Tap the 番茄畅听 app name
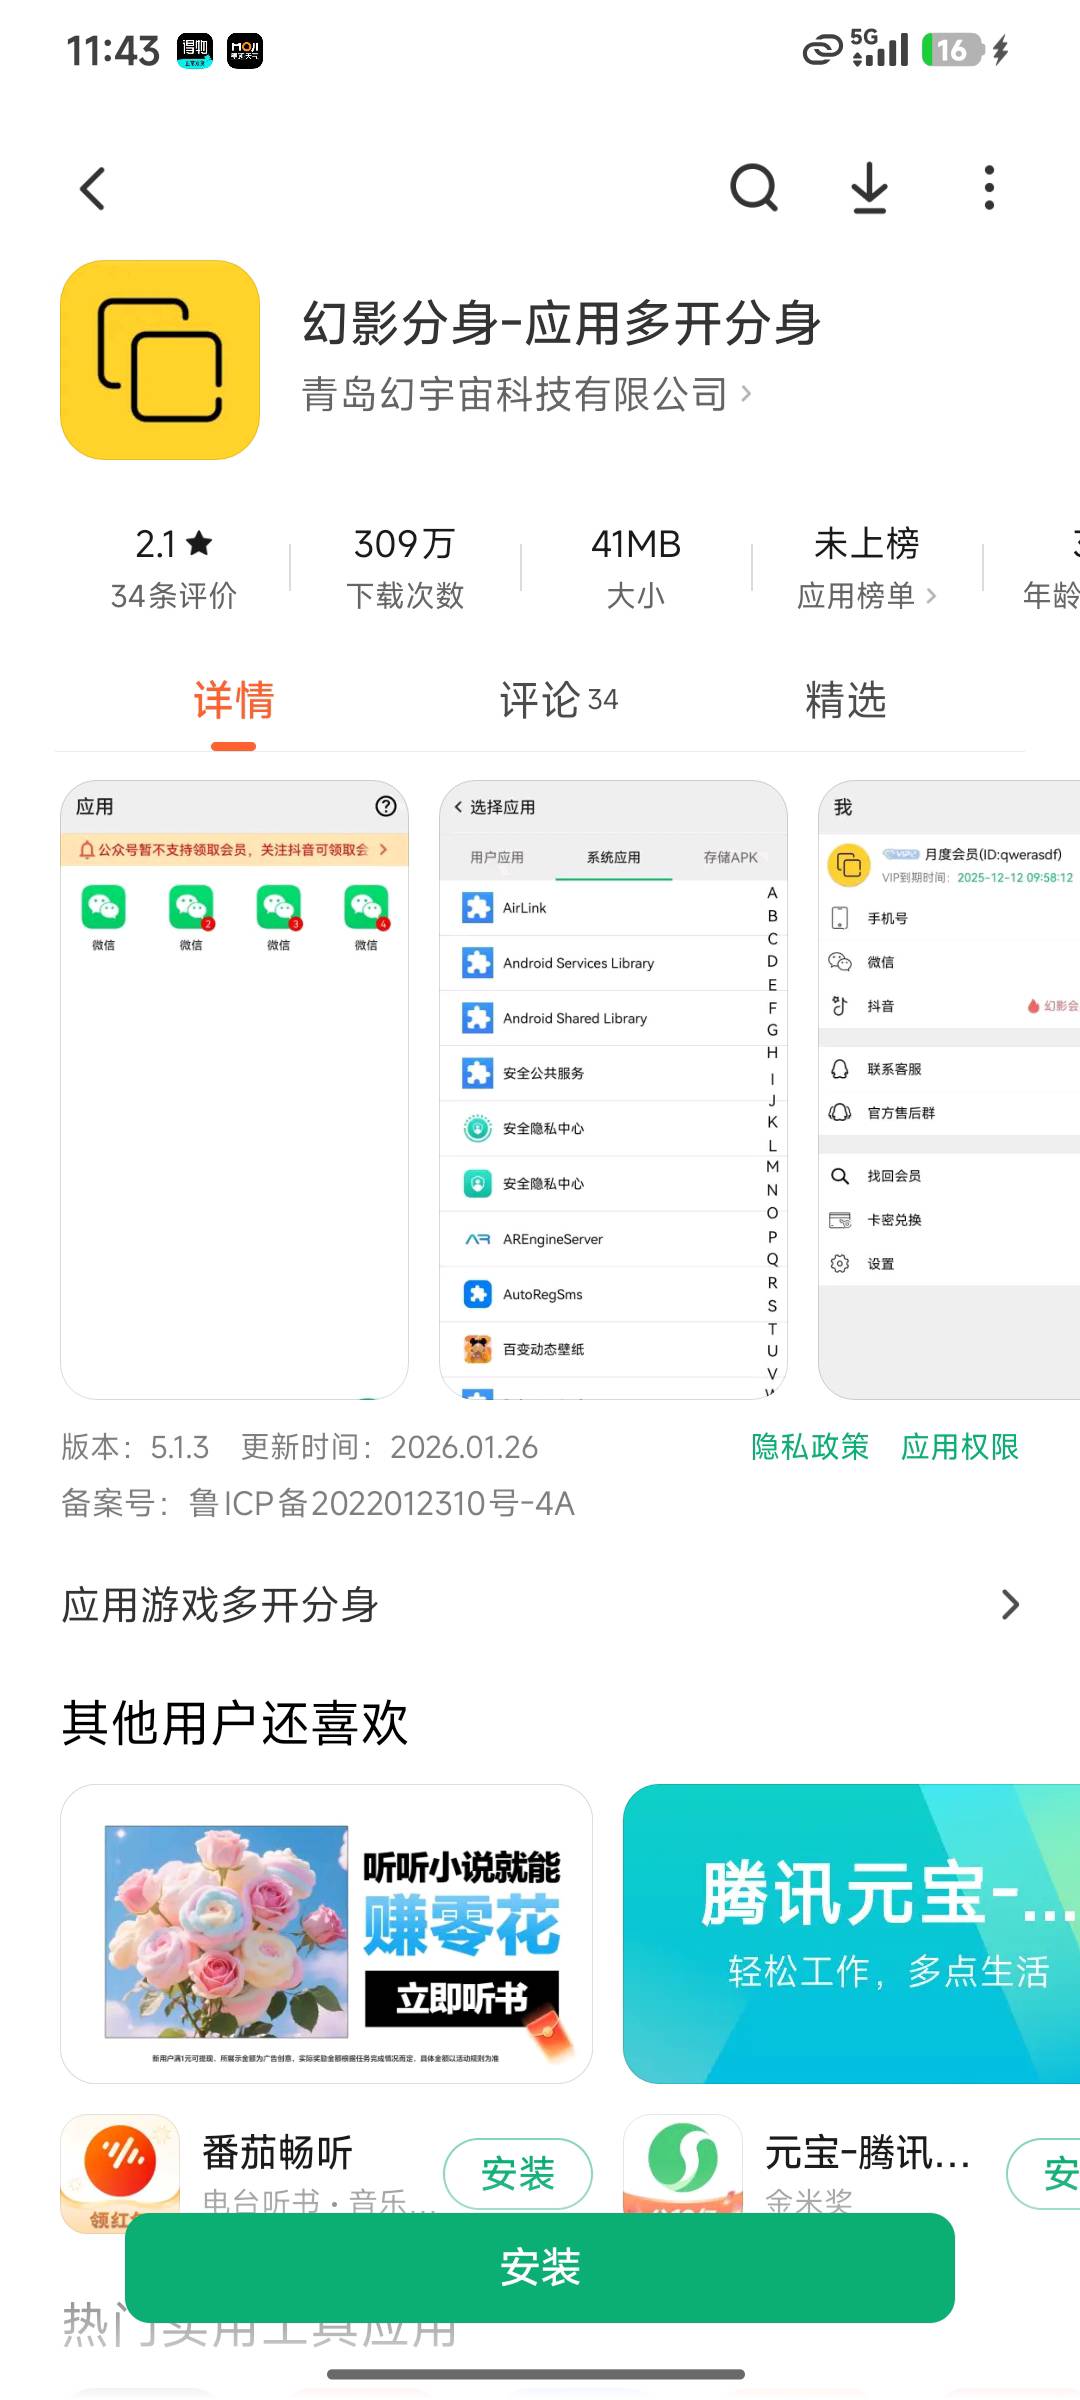This screenshot has height=2400, width=1080. (277, 2152)
